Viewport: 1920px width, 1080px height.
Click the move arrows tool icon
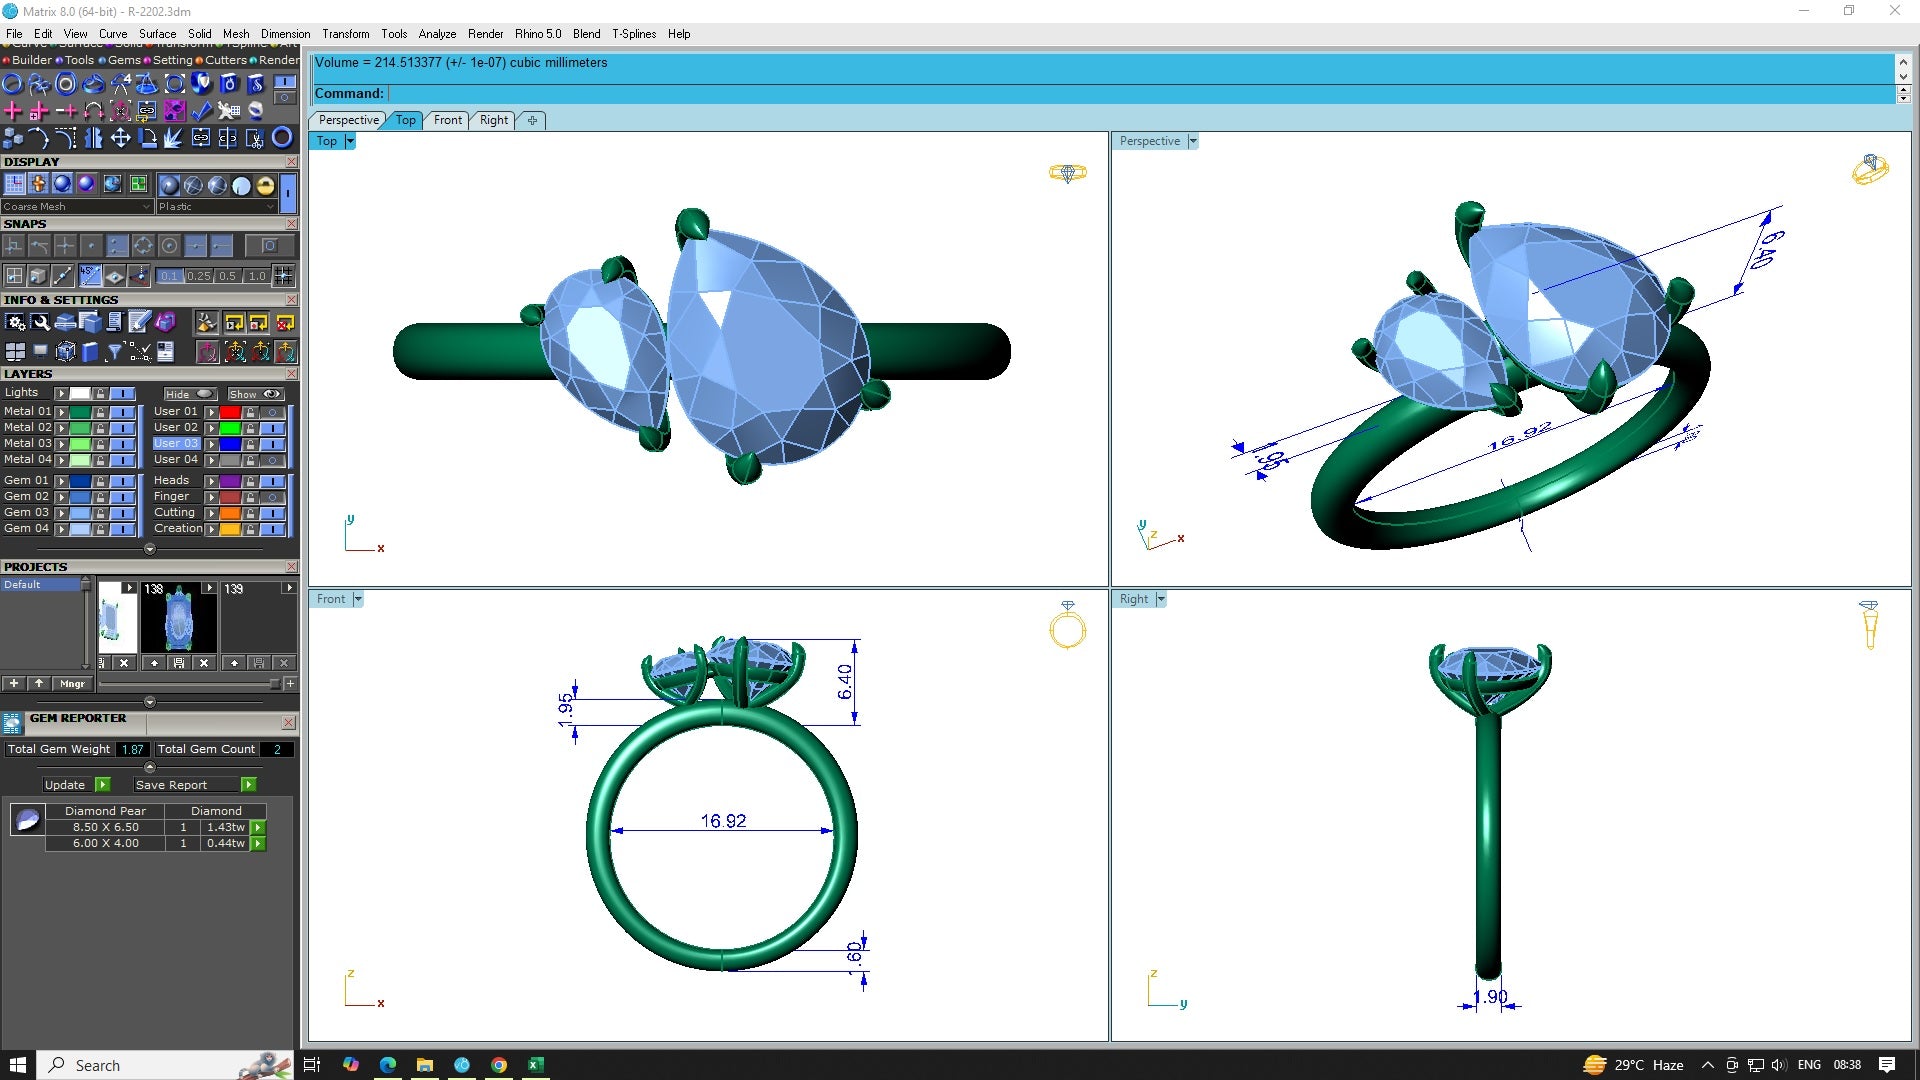tap(120, 138)
